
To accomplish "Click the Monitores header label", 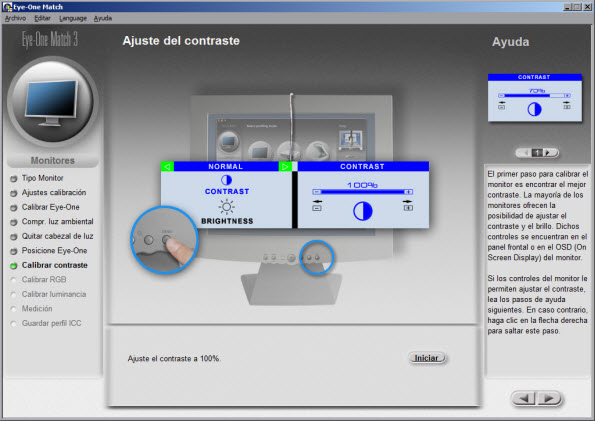I will click(x=52, y=161).
